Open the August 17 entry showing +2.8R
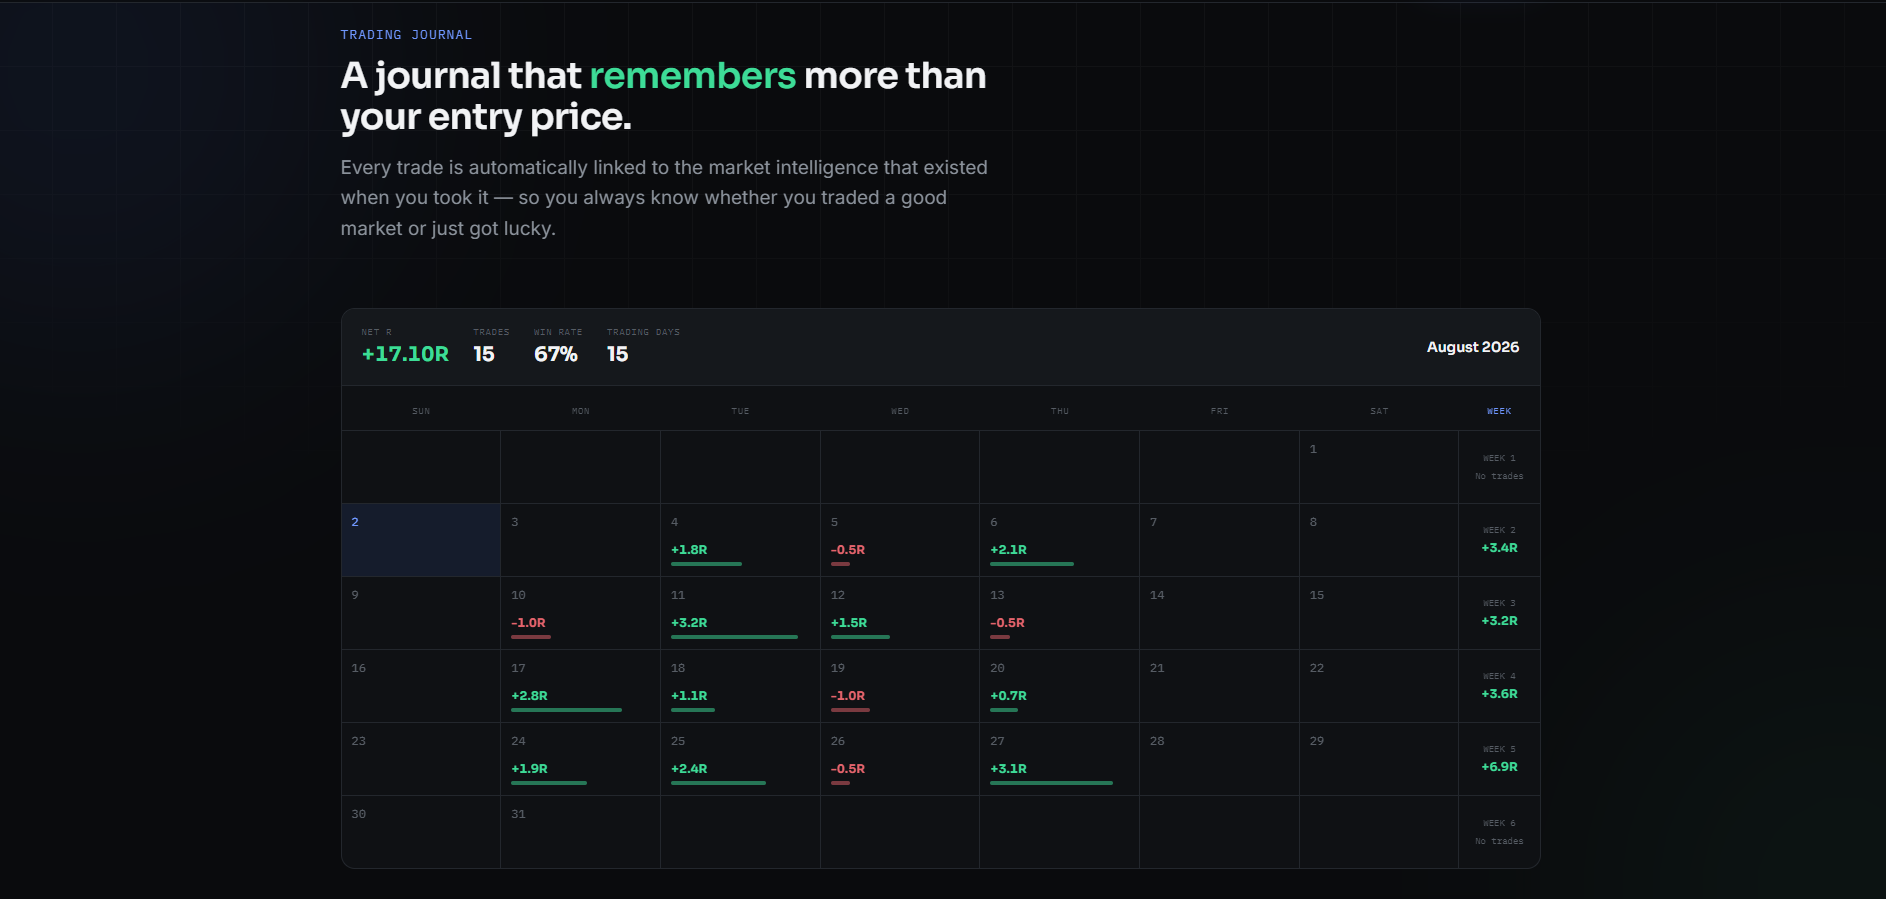Viewport: 1886px width, 899px height. (x=580, y=686)
